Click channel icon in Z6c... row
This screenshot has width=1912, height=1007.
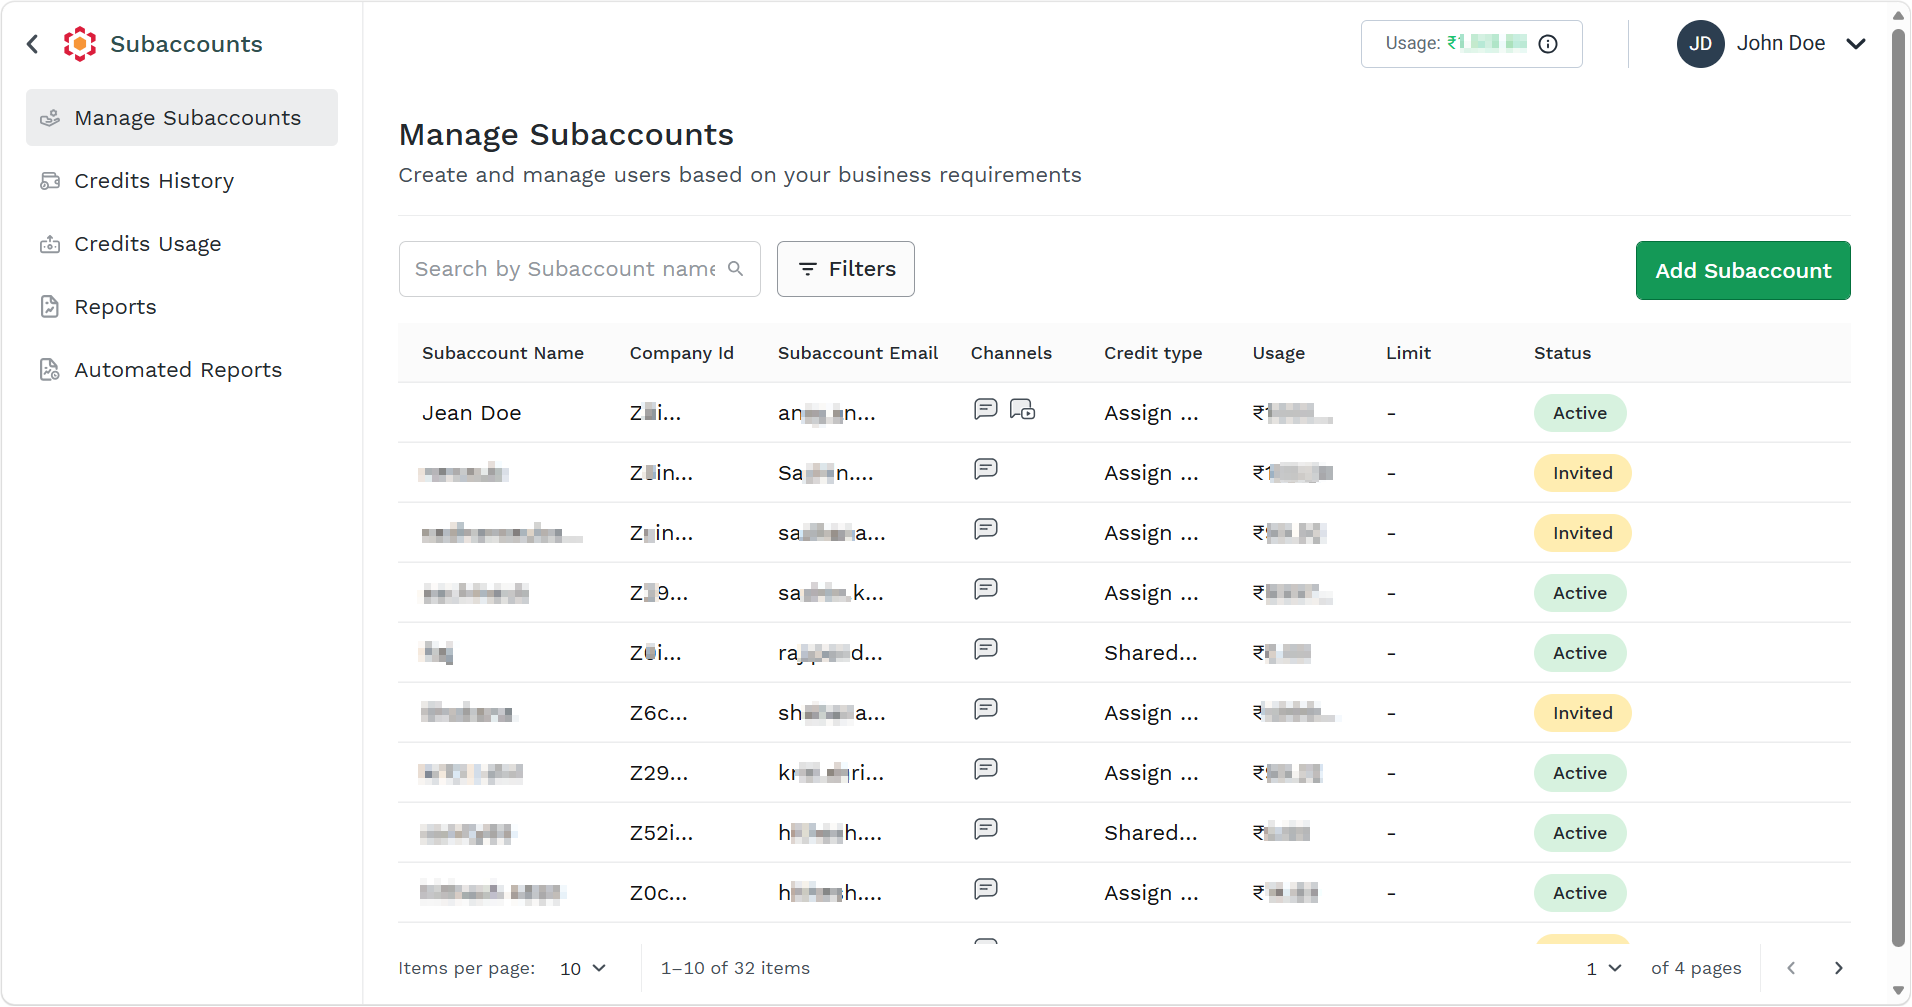[x=986, y=709]
